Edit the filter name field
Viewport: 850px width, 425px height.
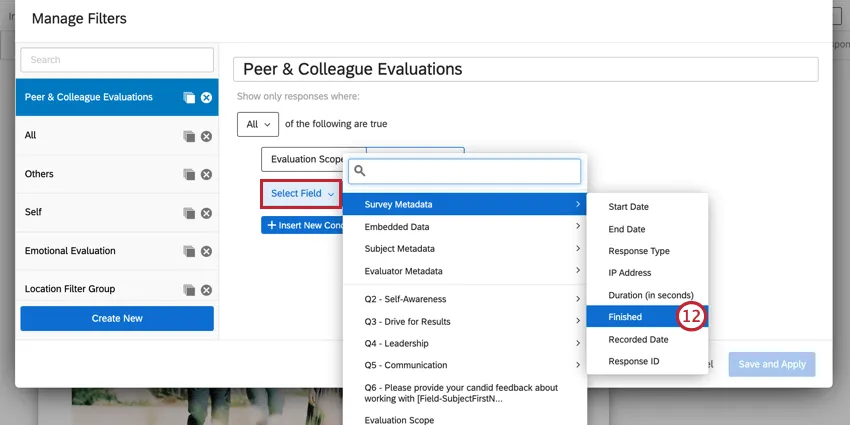pos(525,69)
